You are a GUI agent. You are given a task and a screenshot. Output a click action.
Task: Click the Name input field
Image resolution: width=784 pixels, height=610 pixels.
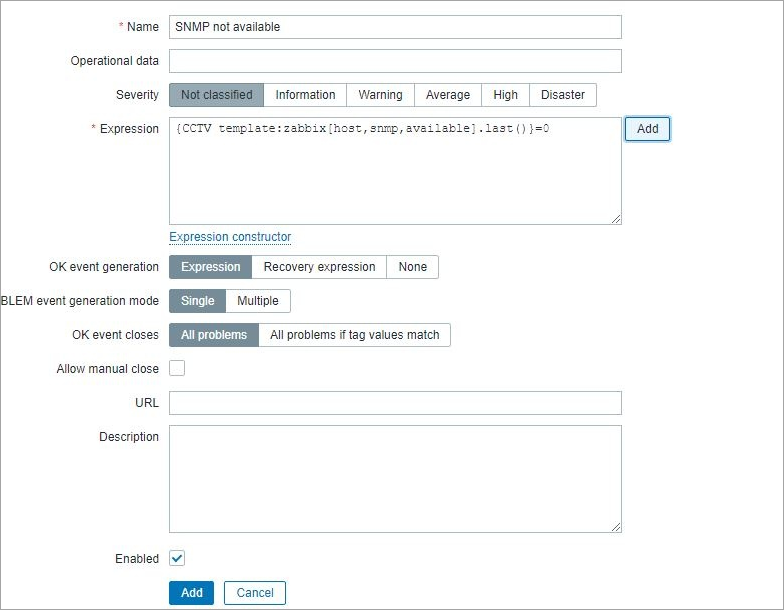point(395,27)
